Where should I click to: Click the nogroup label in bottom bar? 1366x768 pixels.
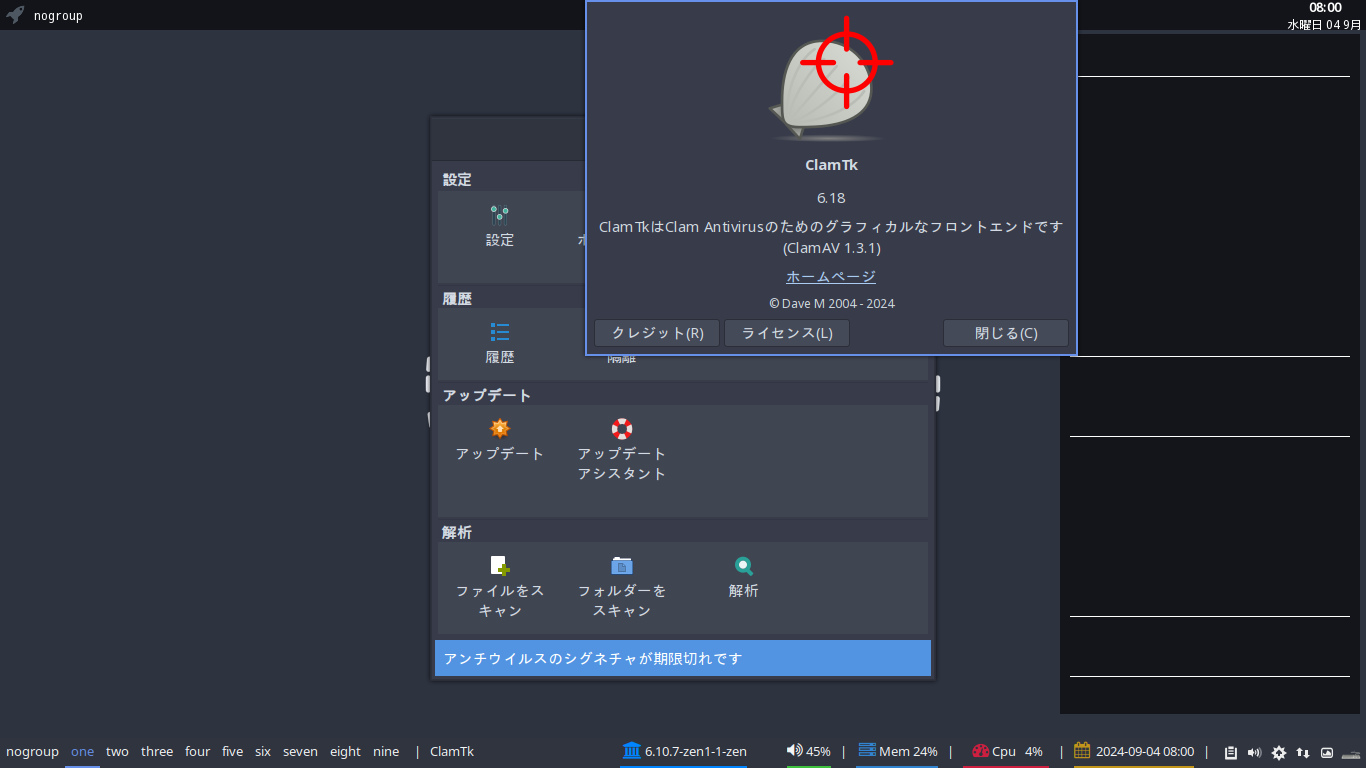pyautogui.click(x=32, y=751)
